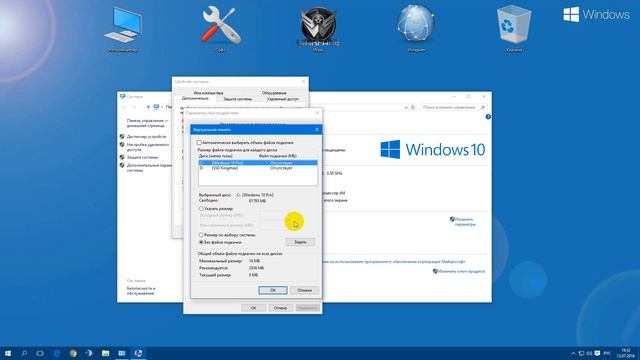
Task: Select drive D: SSD Kingmax row
Action: click(258, 168)
